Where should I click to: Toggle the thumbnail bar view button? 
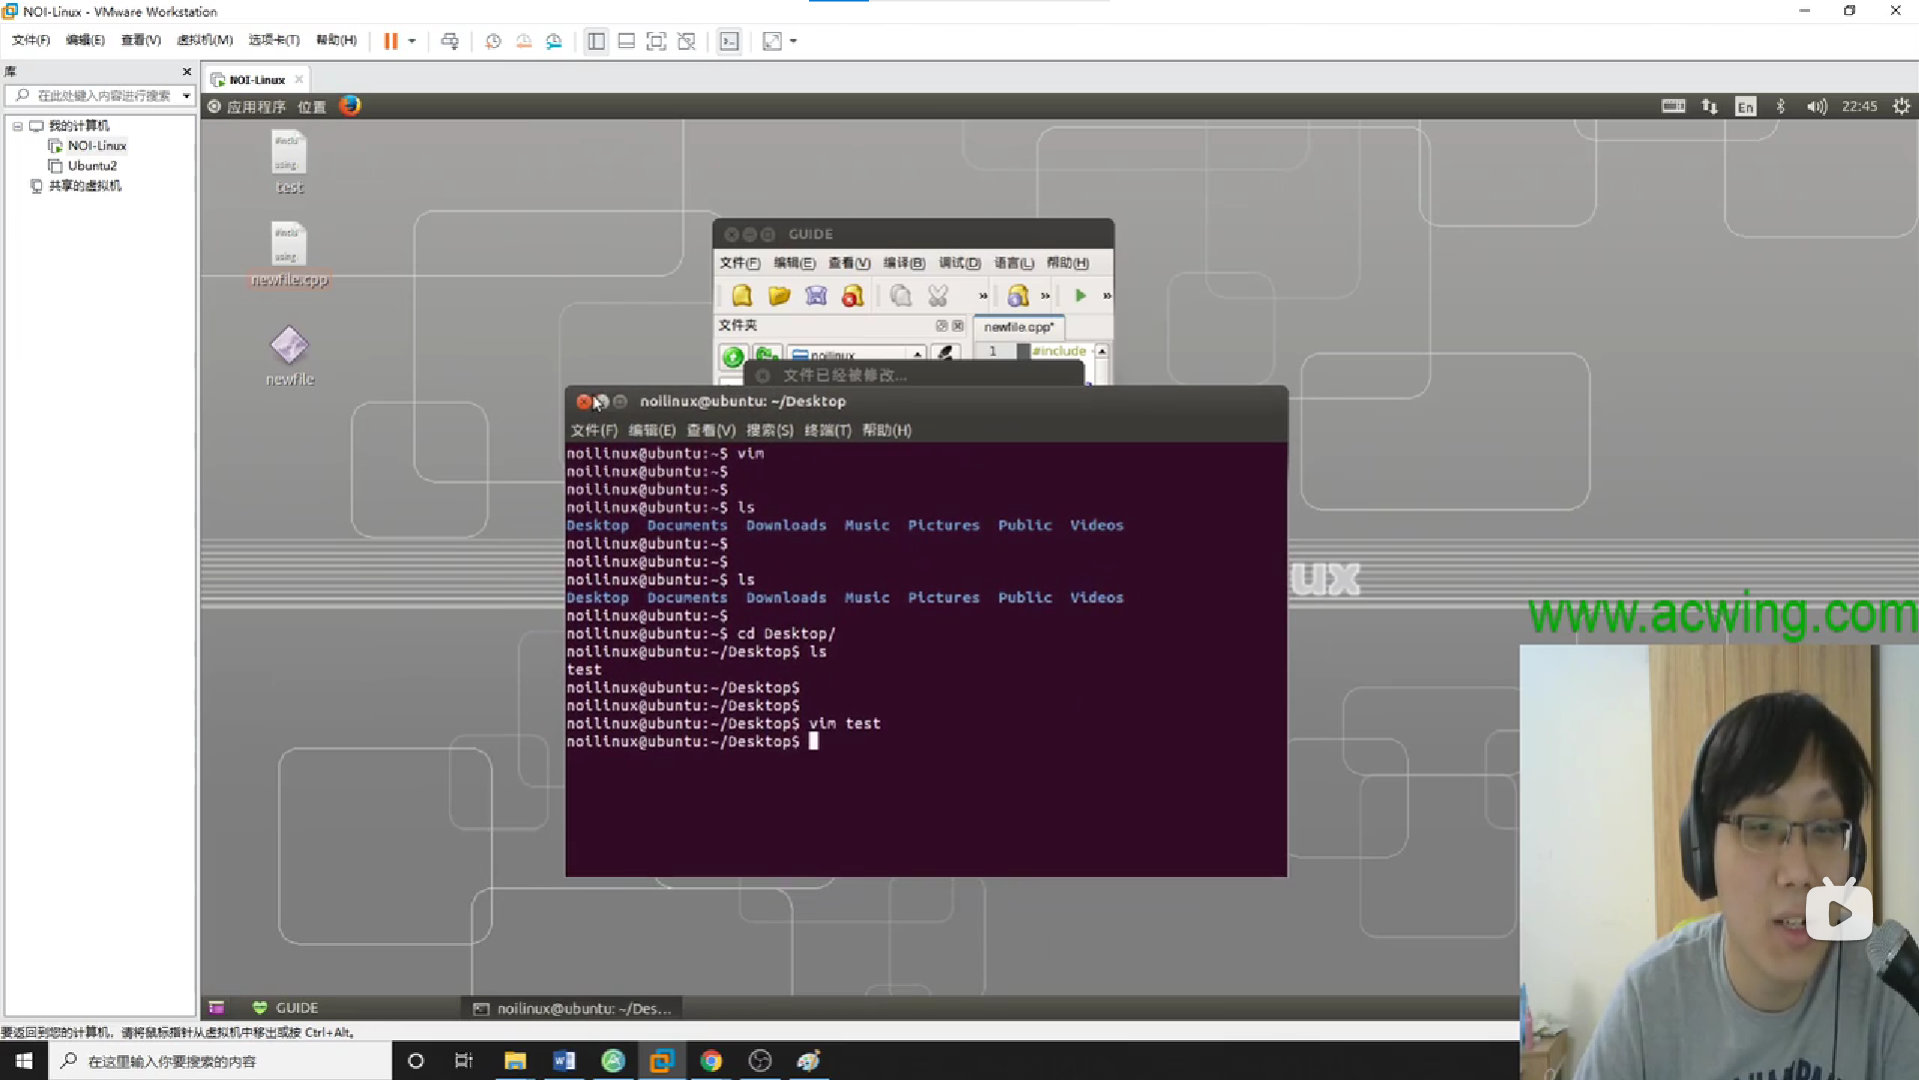(x=626, y=41)
